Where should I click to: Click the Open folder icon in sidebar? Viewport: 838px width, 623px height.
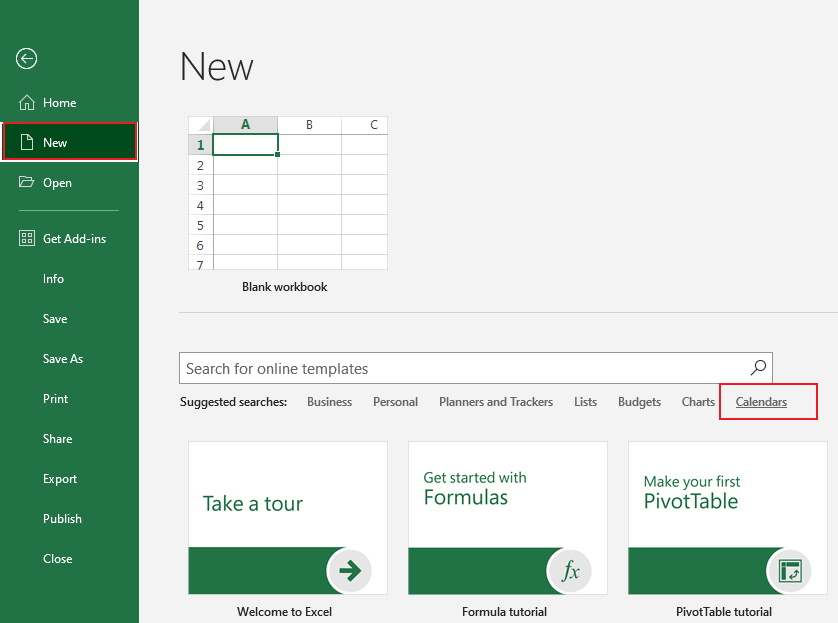click(x=27, y=182)
